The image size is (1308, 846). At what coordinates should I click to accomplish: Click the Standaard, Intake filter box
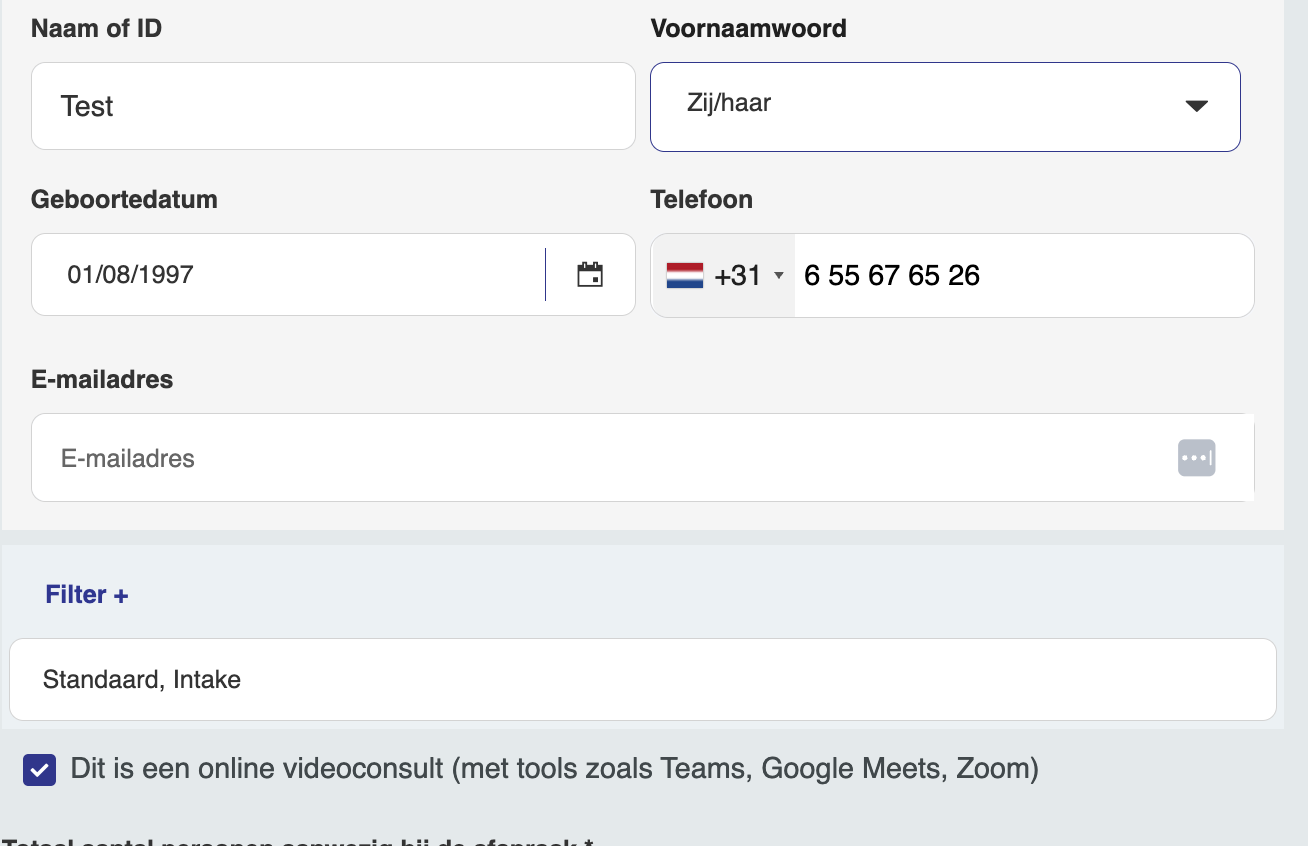pos(642,679)
